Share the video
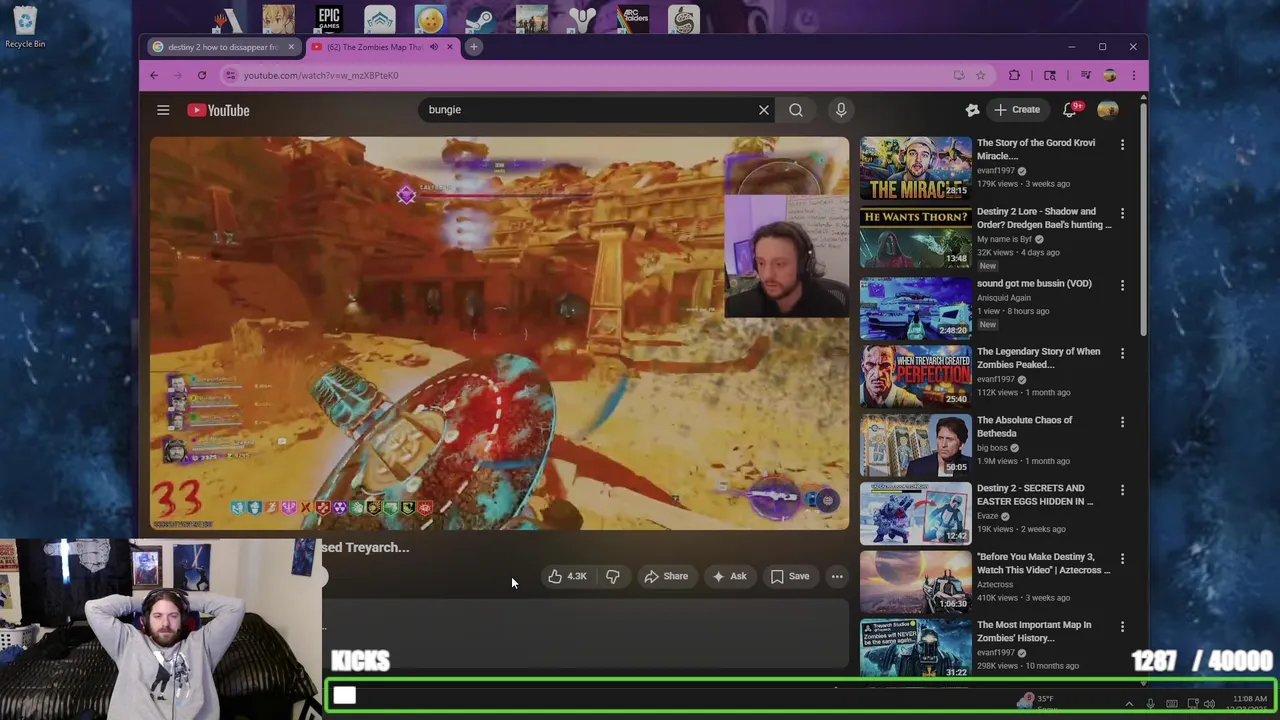The width and height of the screenshot is (1280, 720). (666, 576)
